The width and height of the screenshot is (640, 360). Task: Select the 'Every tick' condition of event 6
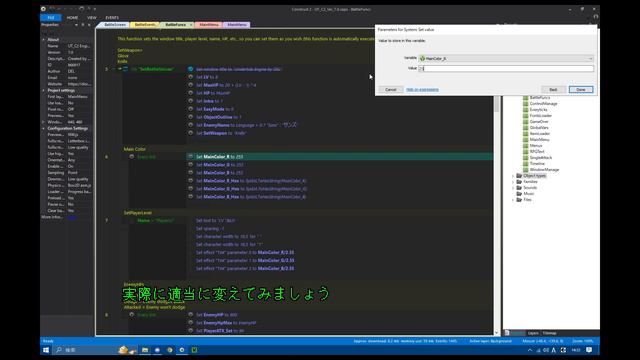point(146,157)
